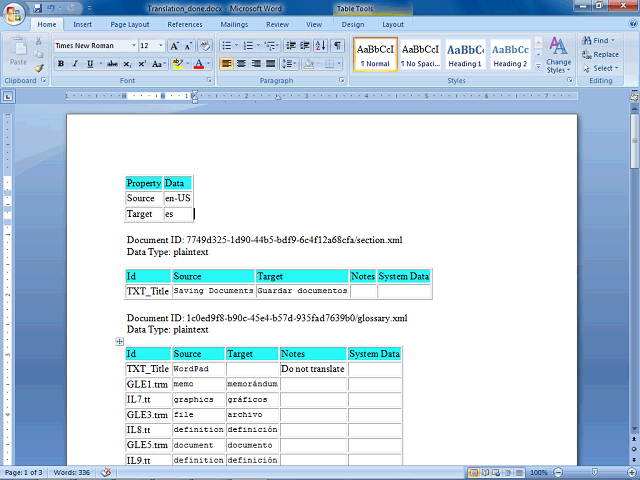Open the Office Button menu
Screen dimensions: 640x480
click(14, 14)
